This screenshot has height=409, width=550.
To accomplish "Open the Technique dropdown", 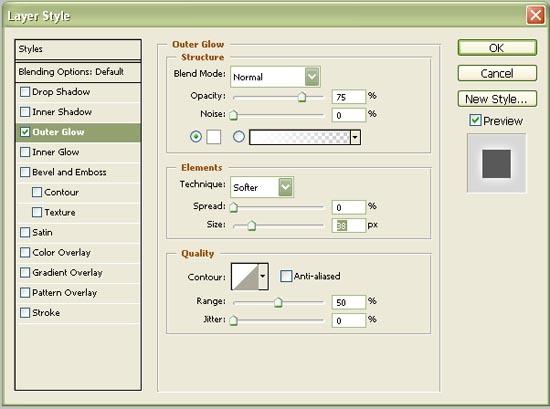I will 286,187.
